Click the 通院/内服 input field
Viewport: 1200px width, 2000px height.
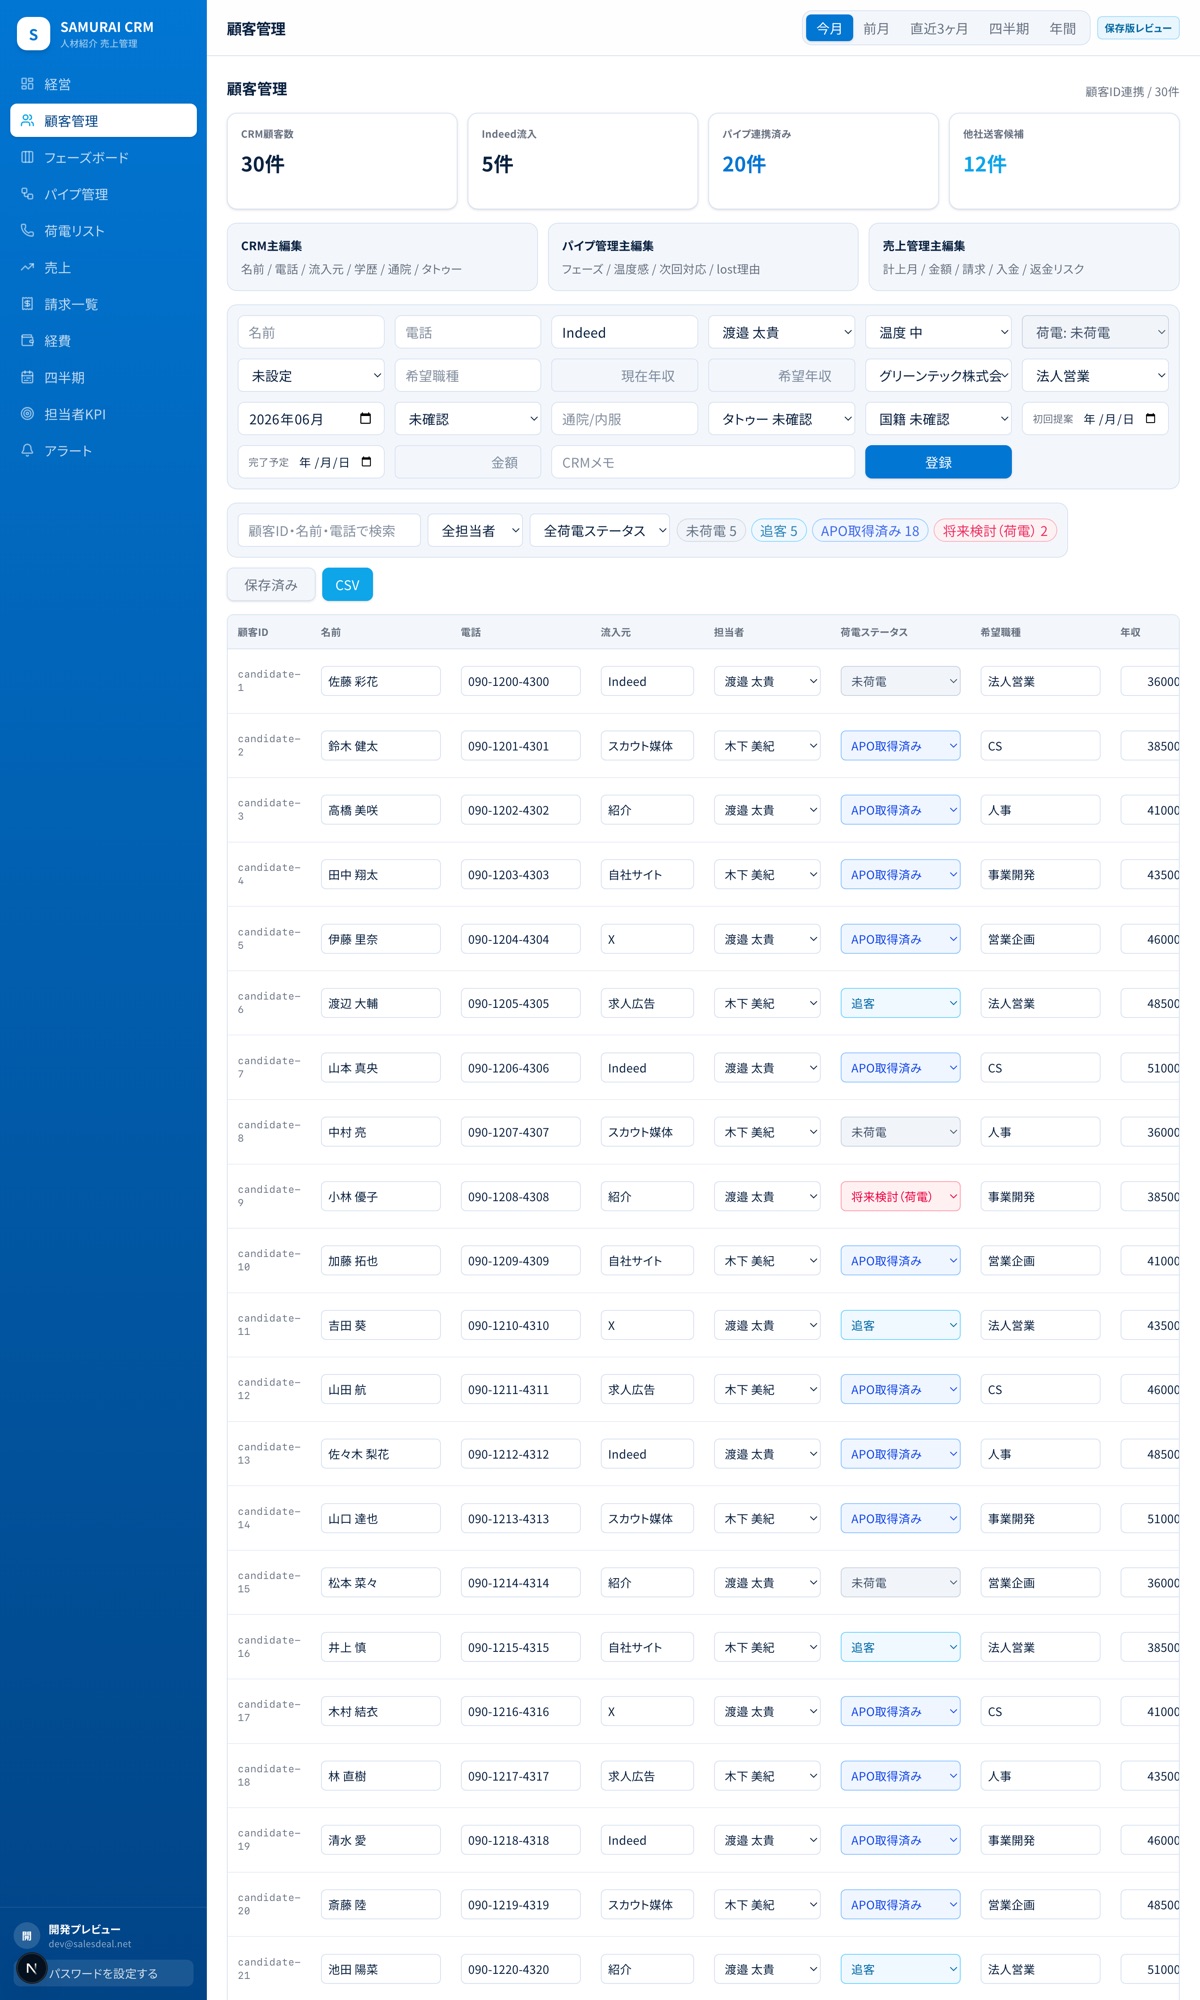point(624,419)
